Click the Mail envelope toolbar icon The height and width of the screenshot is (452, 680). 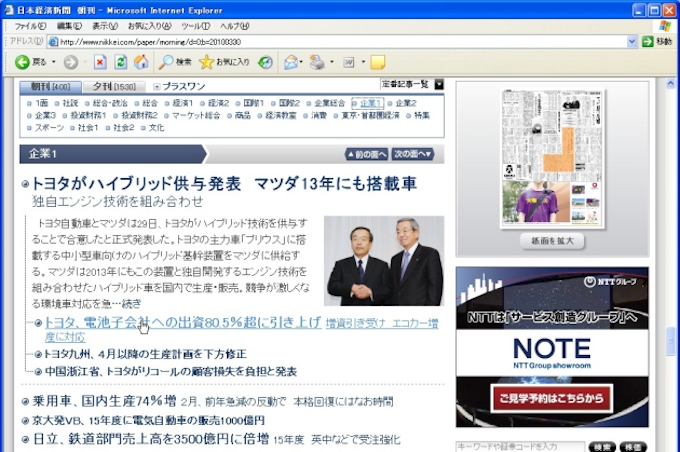tap(290, 62)
